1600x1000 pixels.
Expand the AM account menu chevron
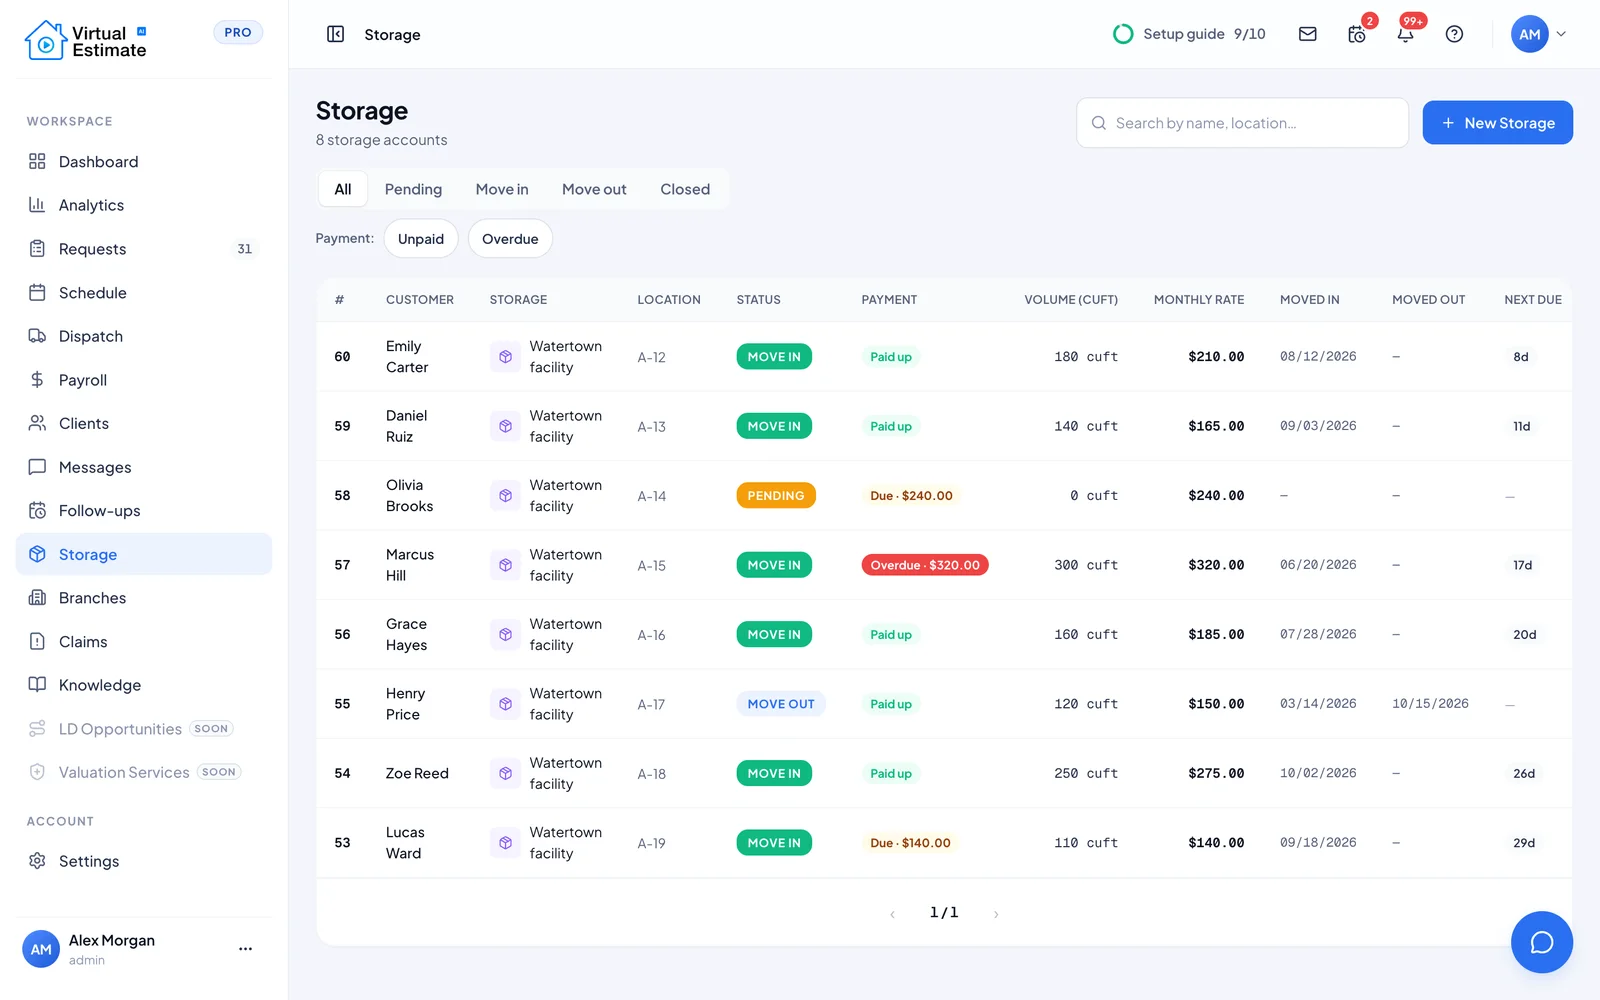[1561, 34]
